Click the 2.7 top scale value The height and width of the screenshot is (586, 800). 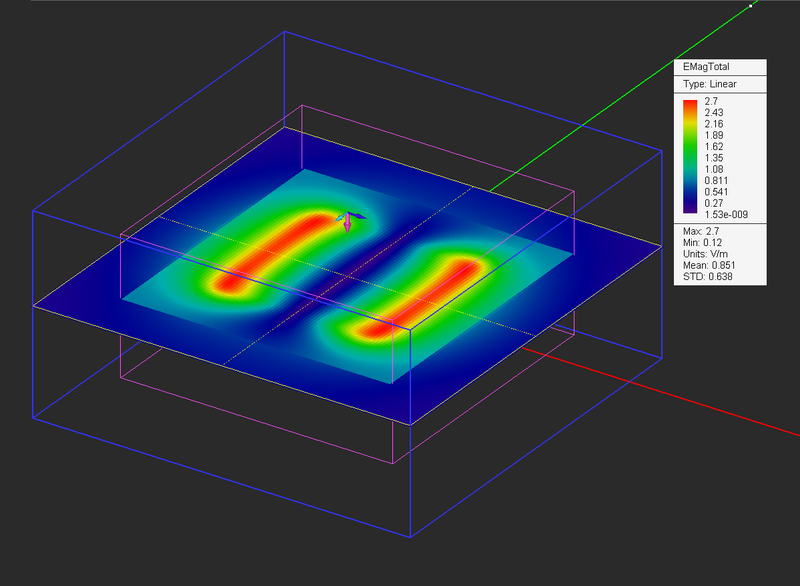[x=711, y=101]
